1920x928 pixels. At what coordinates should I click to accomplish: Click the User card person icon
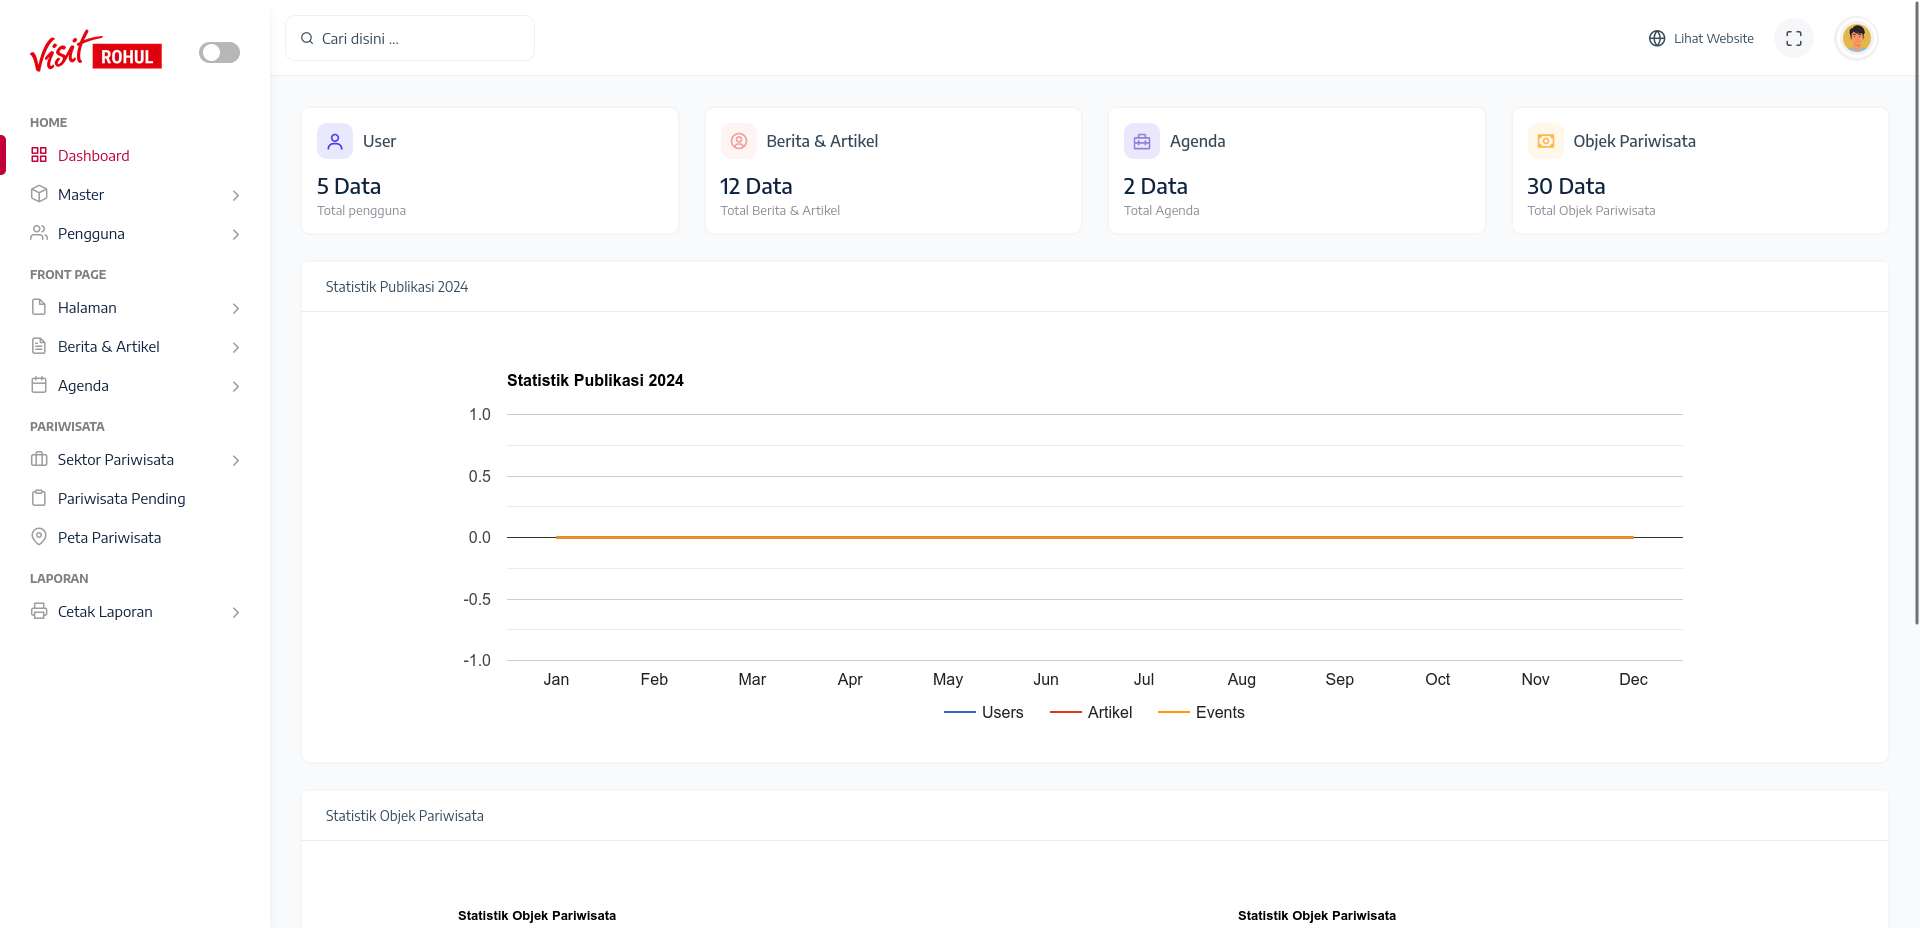click(335, 141)
